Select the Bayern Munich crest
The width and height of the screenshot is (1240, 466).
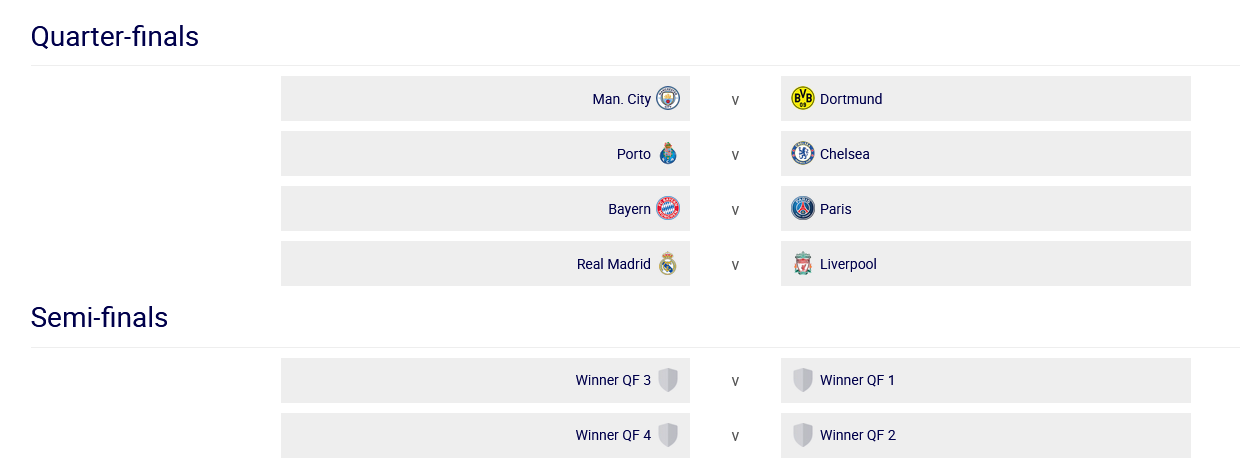pyautogui.click(x=668, y=209)
